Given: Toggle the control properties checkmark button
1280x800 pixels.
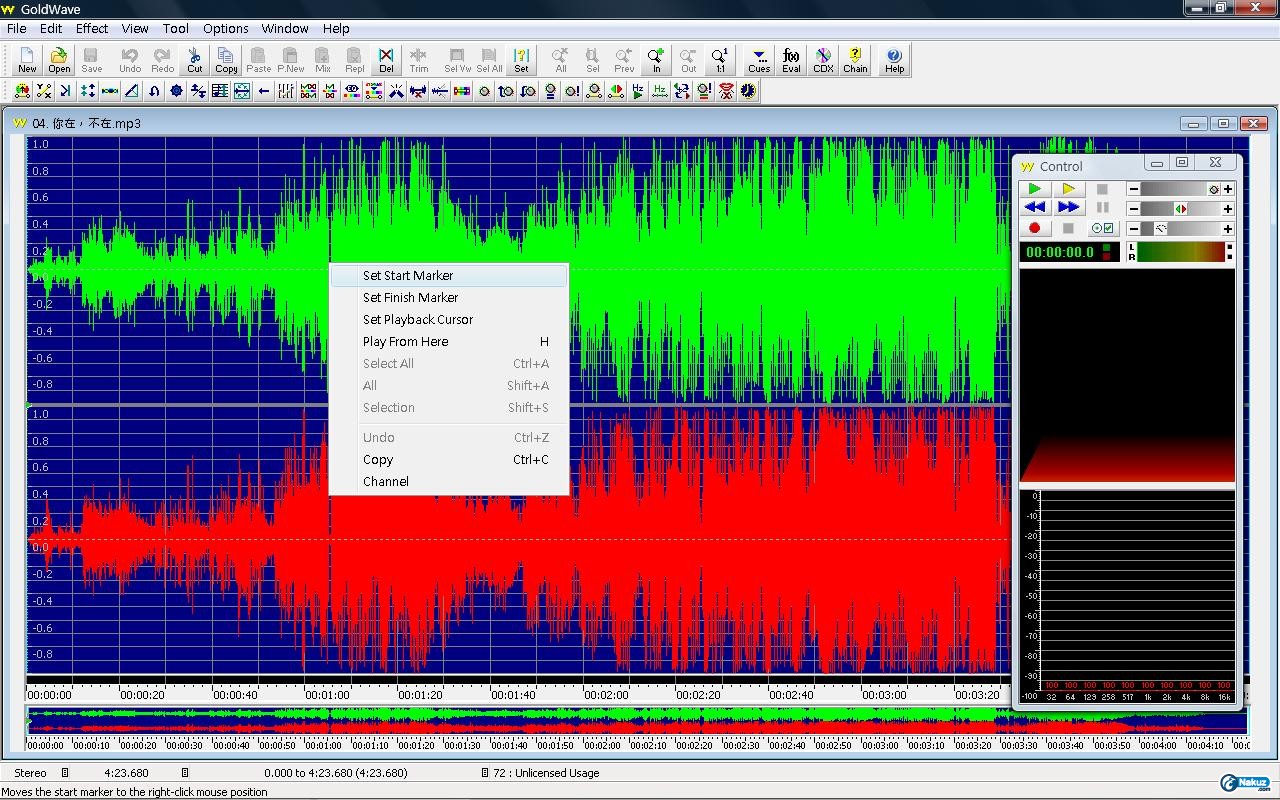Looking at the screenshot, I should pos(1102,228).
